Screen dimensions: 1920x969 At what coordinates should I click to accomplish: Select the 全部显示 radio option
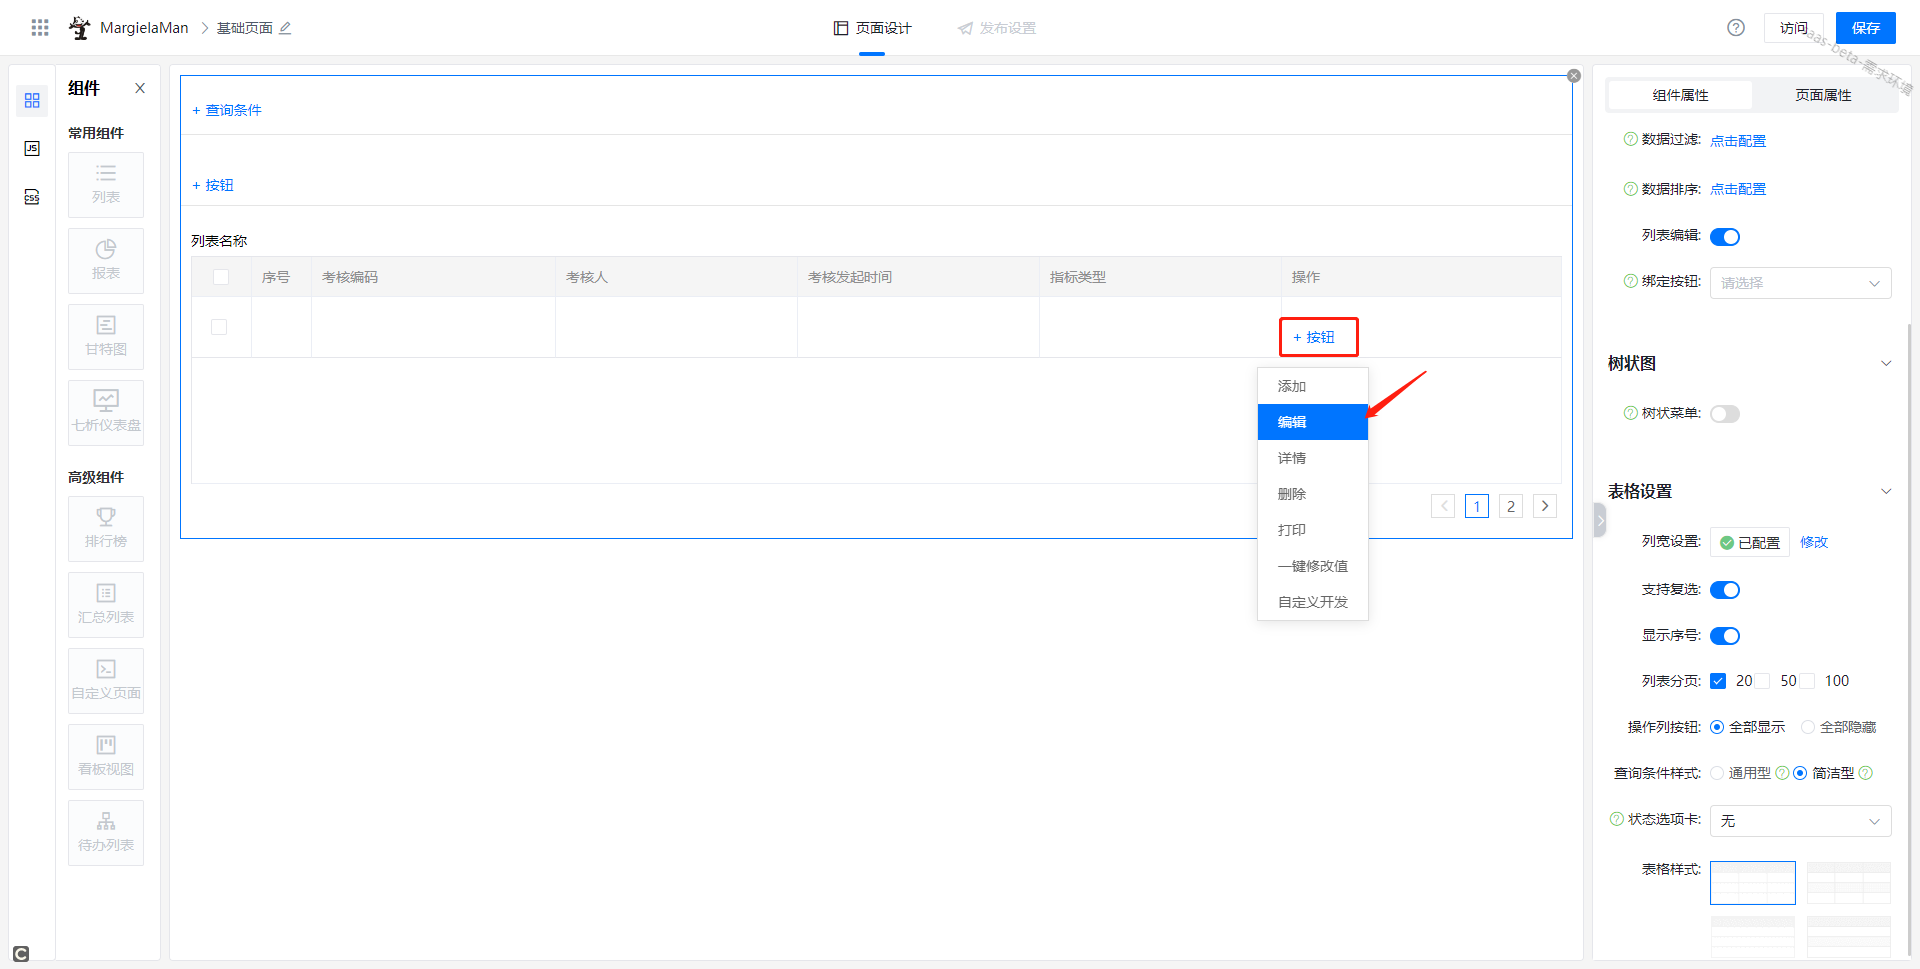click(x=1717, y=727)
